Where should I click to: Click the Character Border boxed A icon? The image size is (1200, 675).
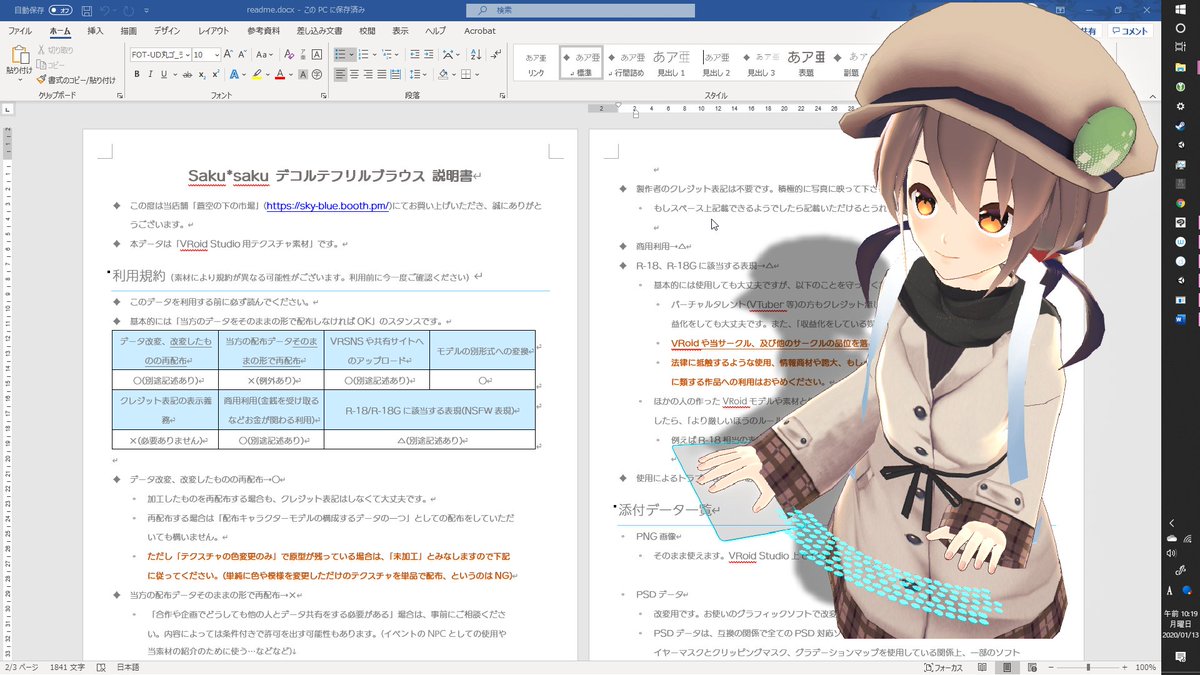[317, 54]
